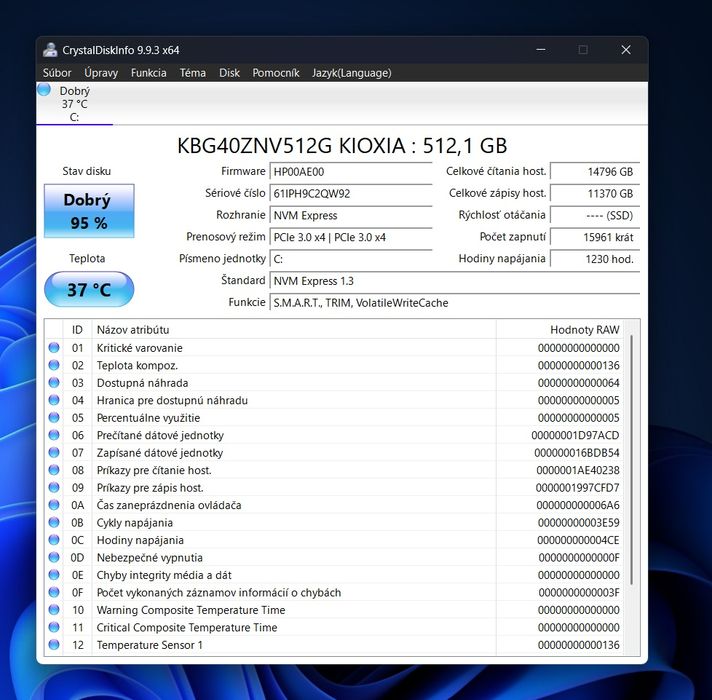The height and width of the screenshot is (700, 712).
Task: Click status orb for Prečítané dátové jednotky
Action: (x=54, y=435)
